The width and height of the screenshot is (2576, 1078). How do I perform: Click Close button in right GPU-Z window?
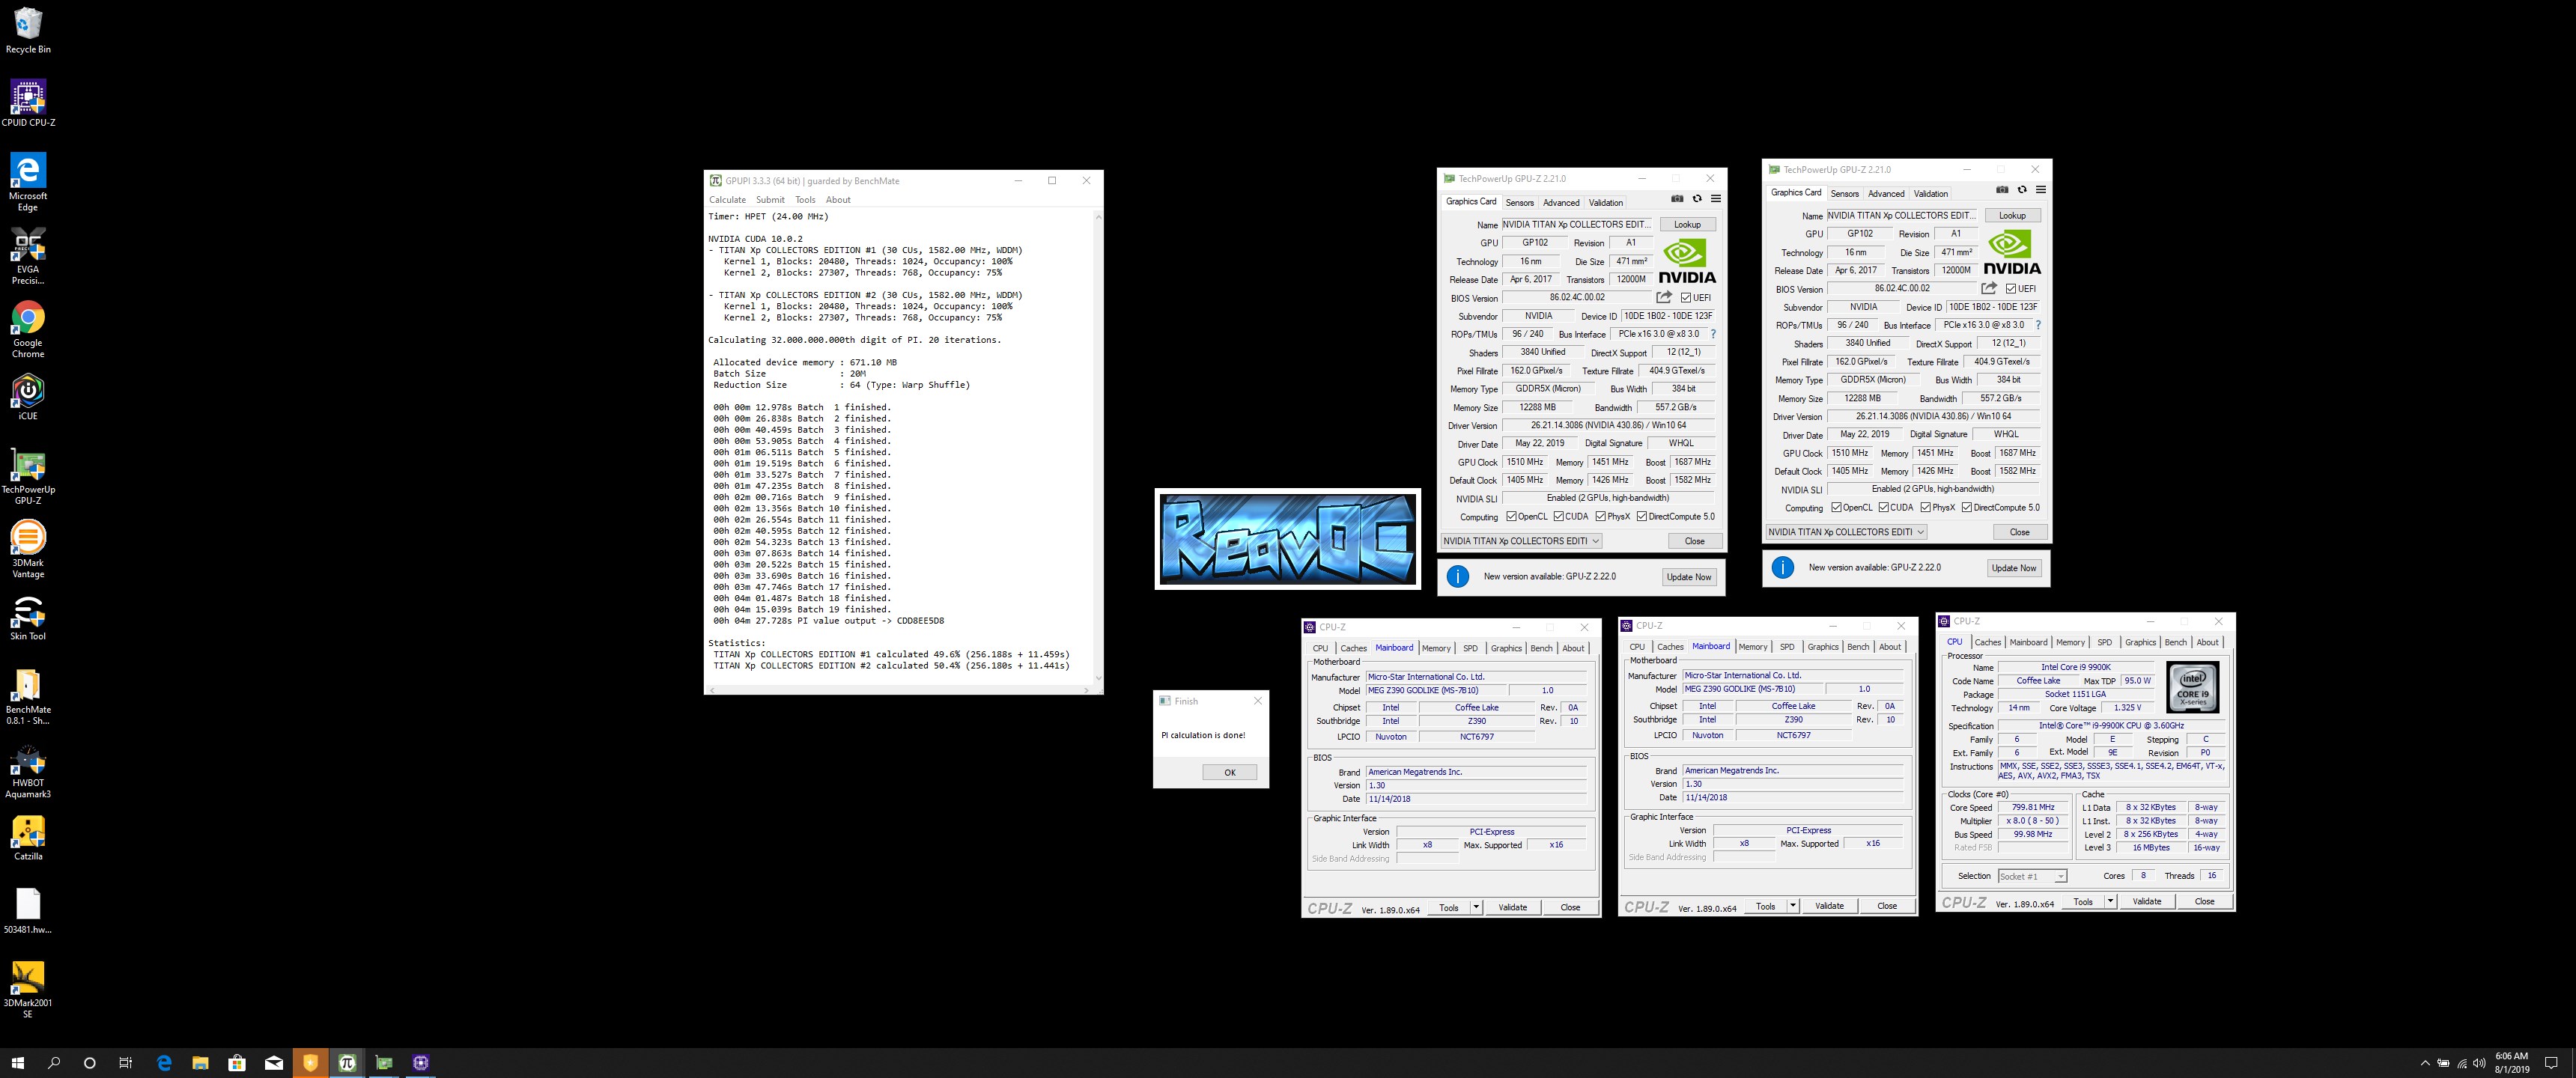2020,532
